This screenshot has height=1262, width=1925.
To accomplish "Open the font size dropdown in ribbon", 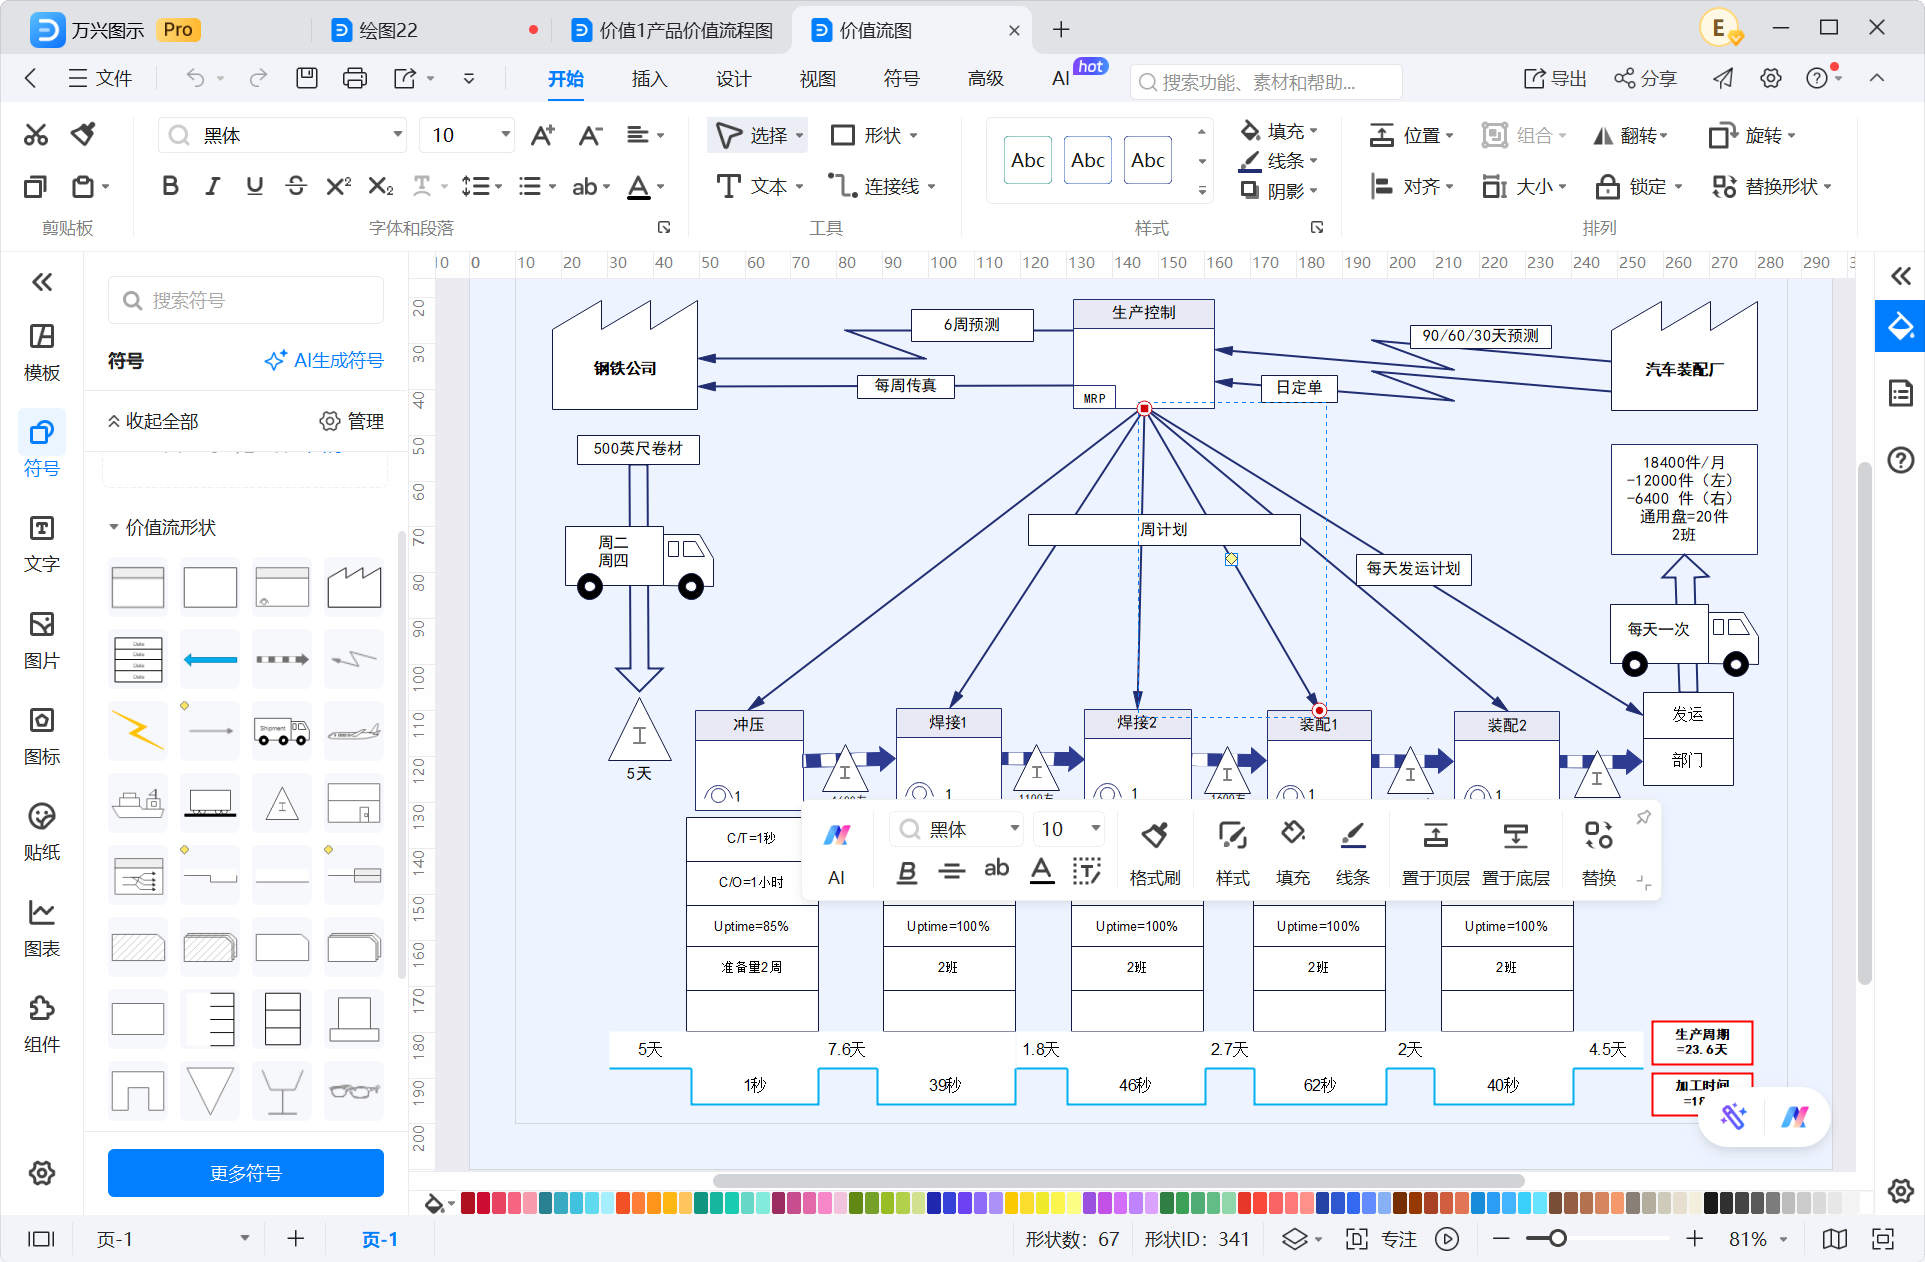I will (x=505, y=135).
